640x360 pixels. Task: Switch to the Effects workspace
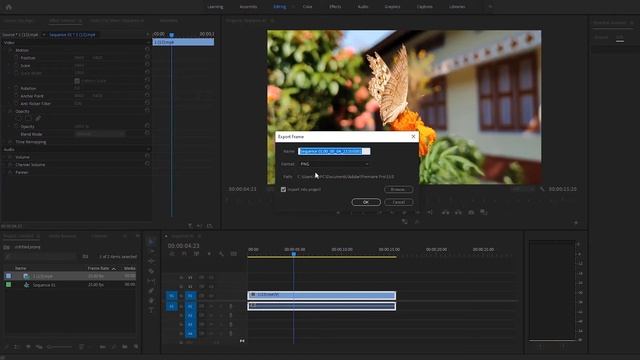(x=335, y=7)
